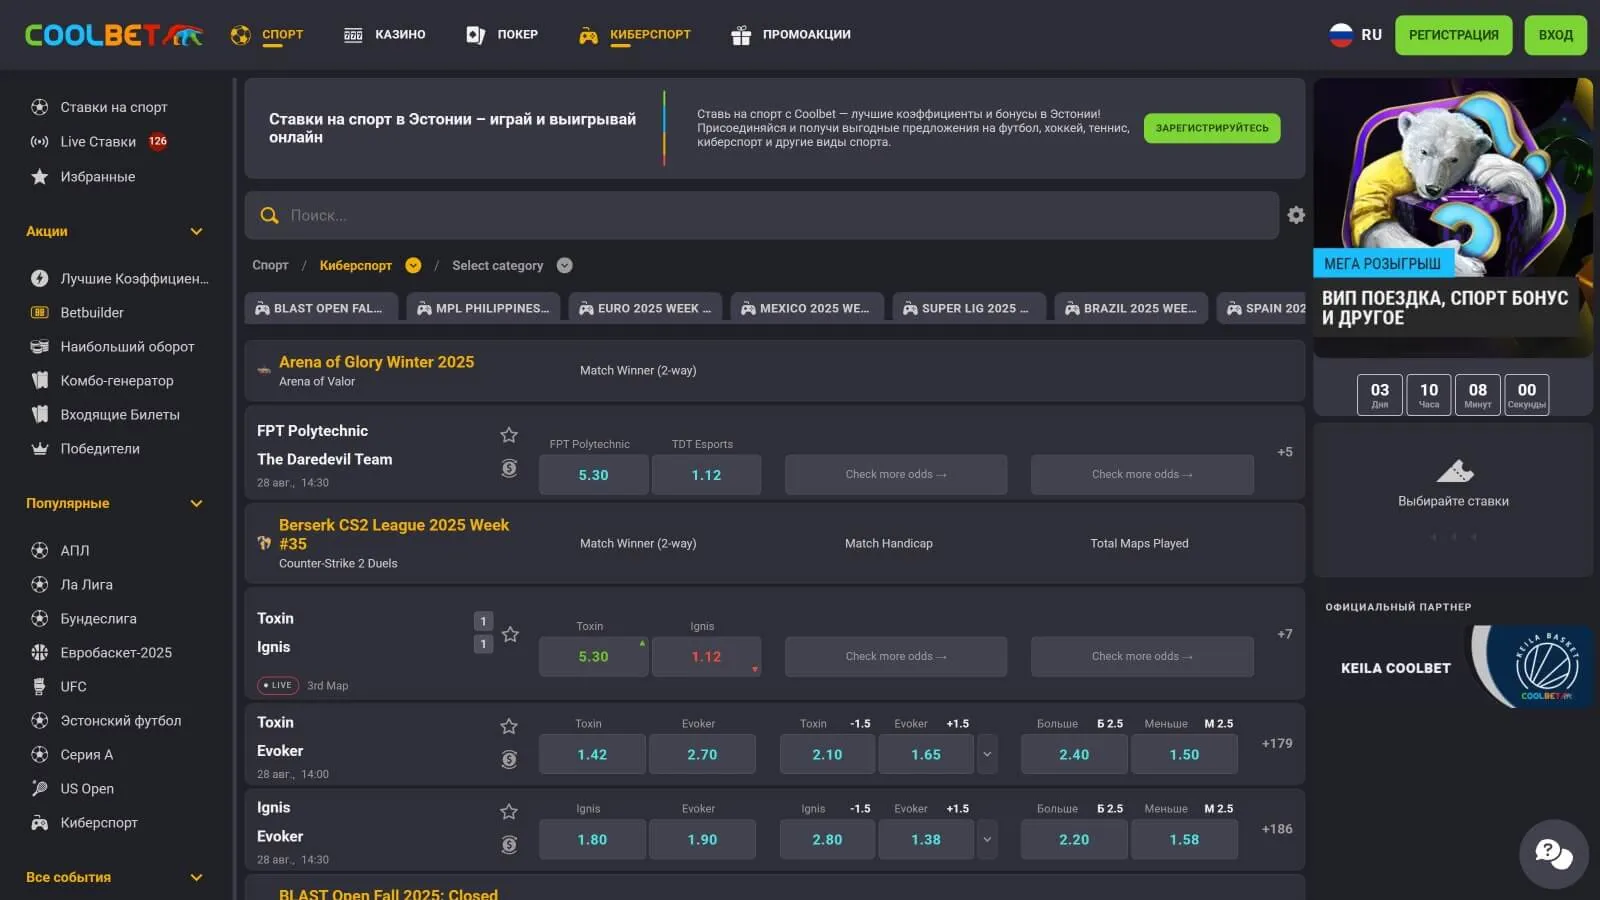Show +179 more markets for Toxin vs Evoker
The width and height of the screenshot is (1600, 900).
[x=1277, y=743]
